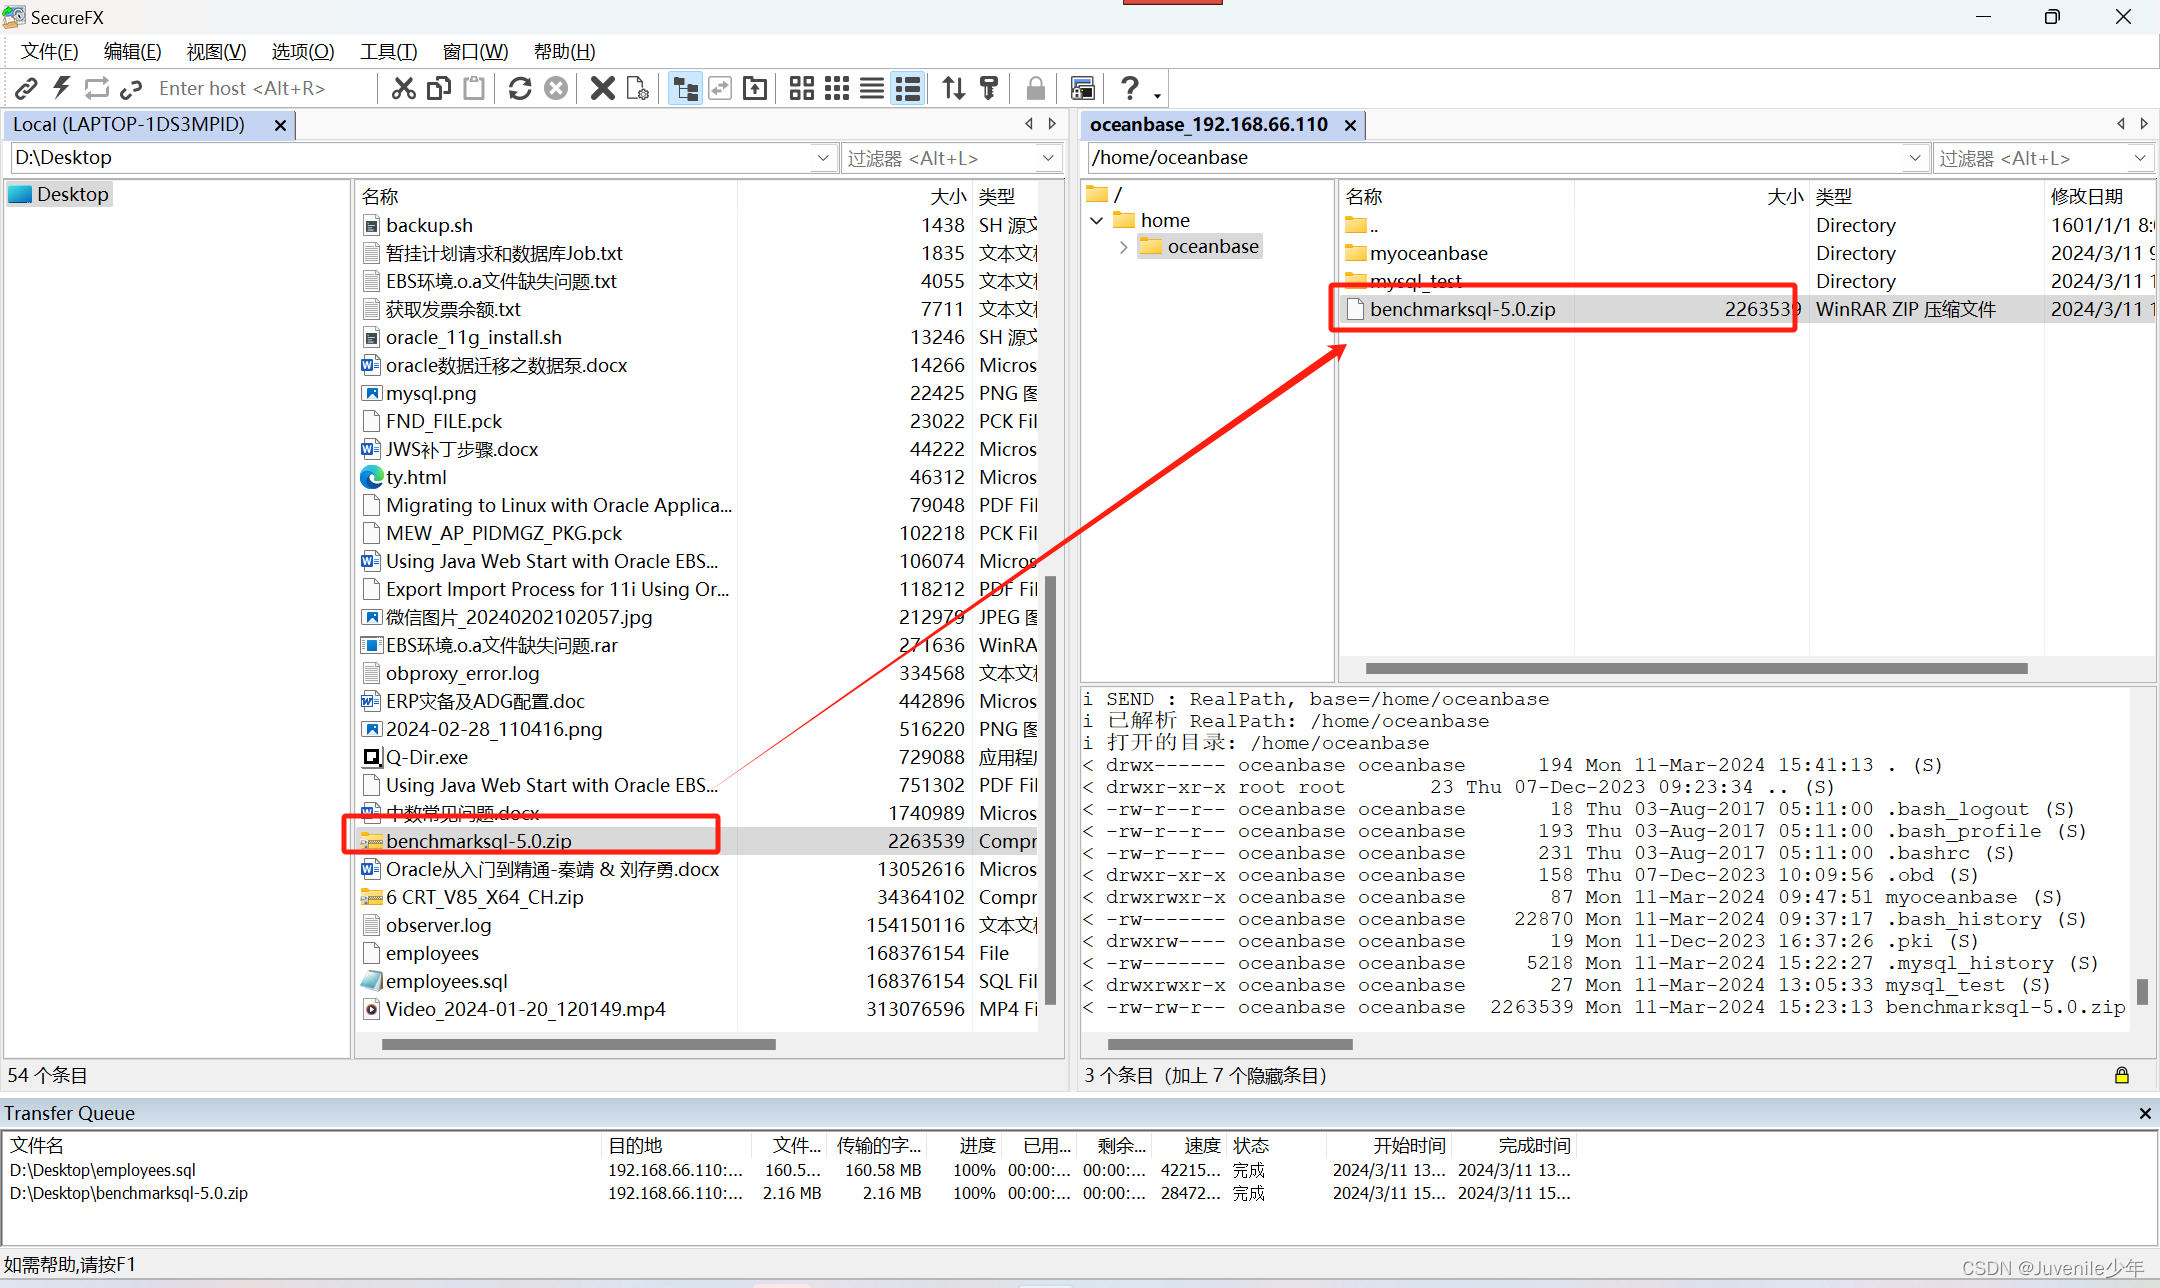The height and width of the screenshot is (1288, 2160).
Task: Click the Copy toolbar icon
Action: click(438, 89)
